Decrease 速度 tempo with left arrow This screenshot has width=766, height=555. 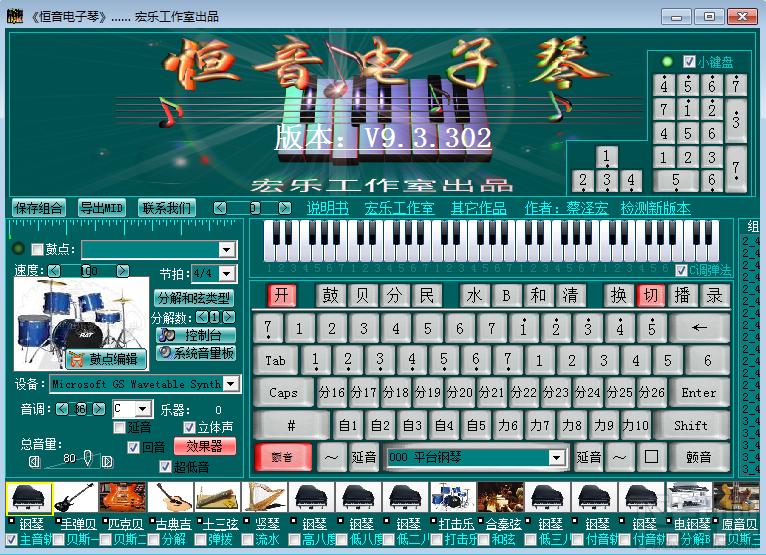[54, 271]
